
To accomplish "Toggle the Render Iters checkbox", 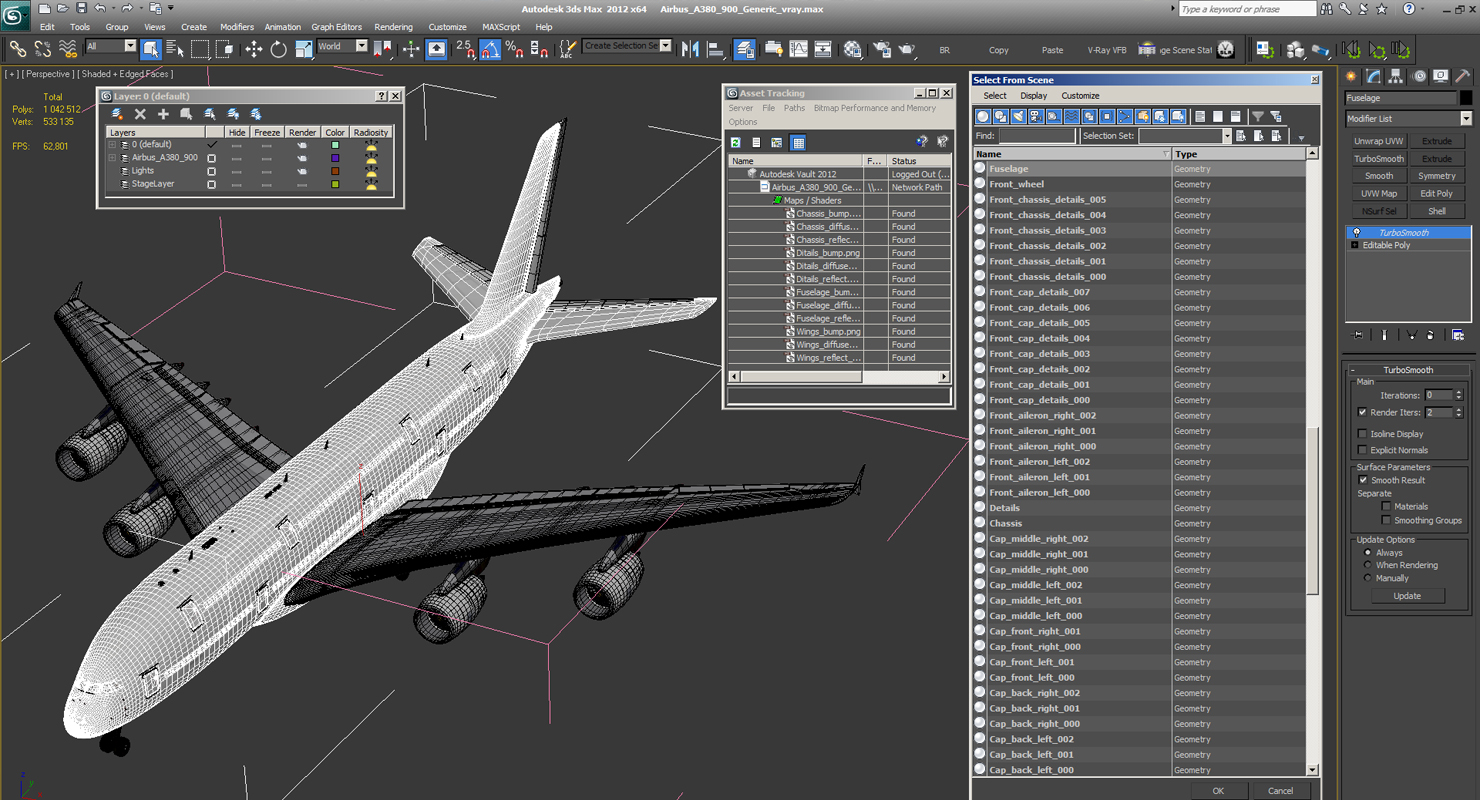I will [1363, 412].
